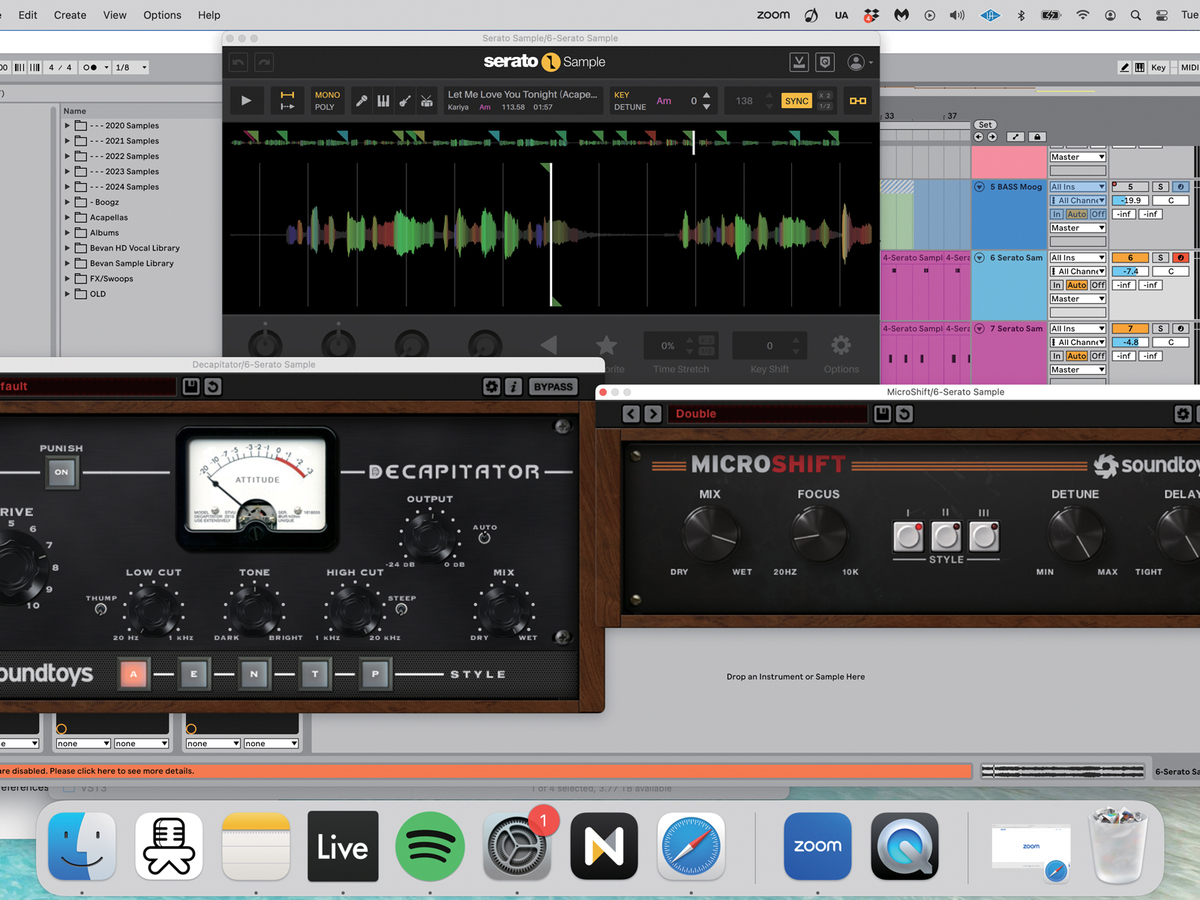1200x900 pixels.
Task: Open Spotify from the Dock
Action: (430, 846)
